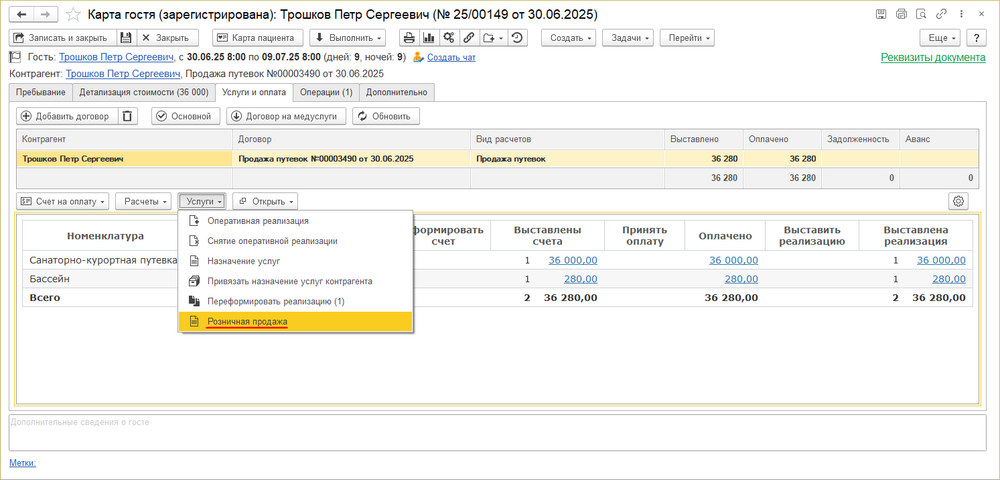
Task: Click the history clock icon
Action: 517,38
